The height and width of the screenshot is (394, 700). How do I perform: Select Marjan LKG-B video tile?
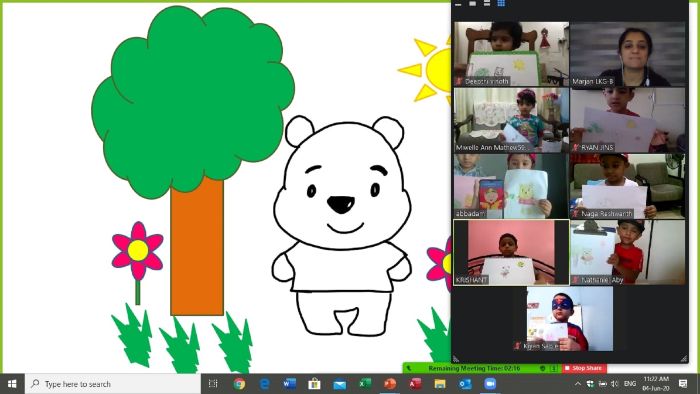click(627, 54)
